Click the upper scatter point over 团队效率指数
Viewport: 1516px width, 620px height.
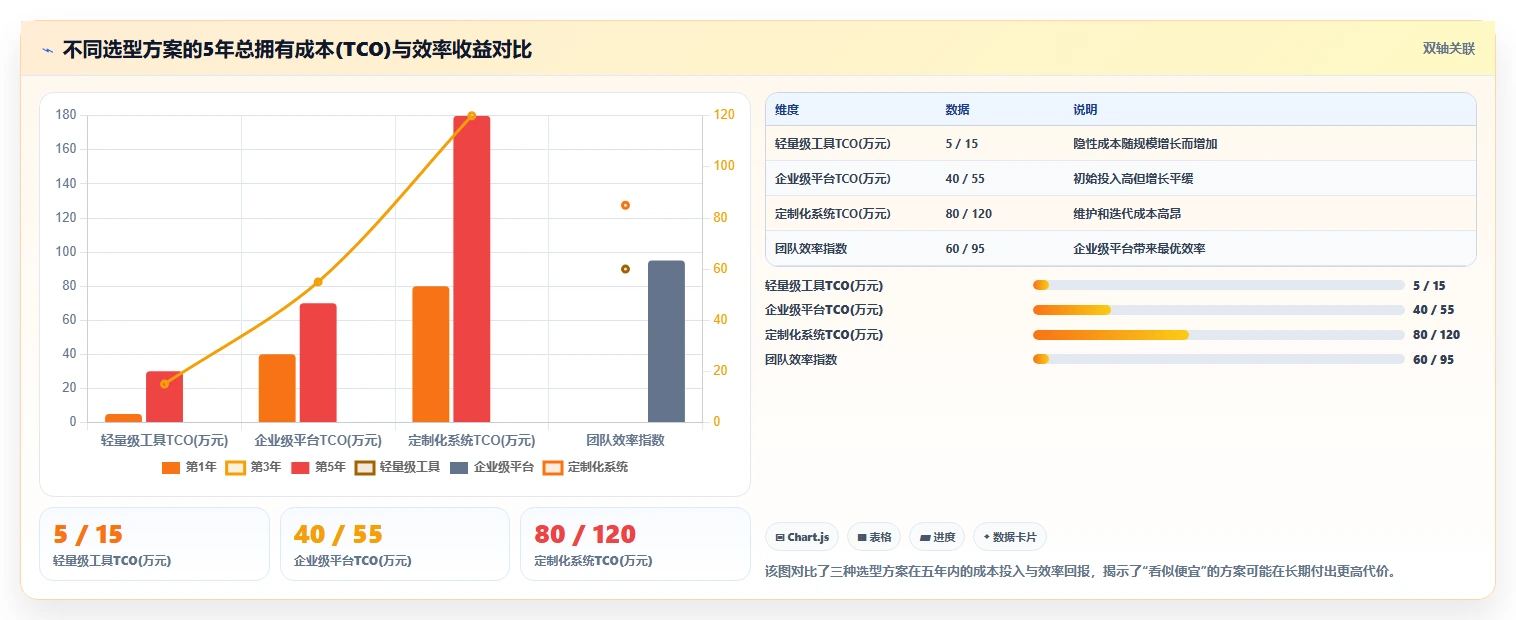(x=625, y=205)
